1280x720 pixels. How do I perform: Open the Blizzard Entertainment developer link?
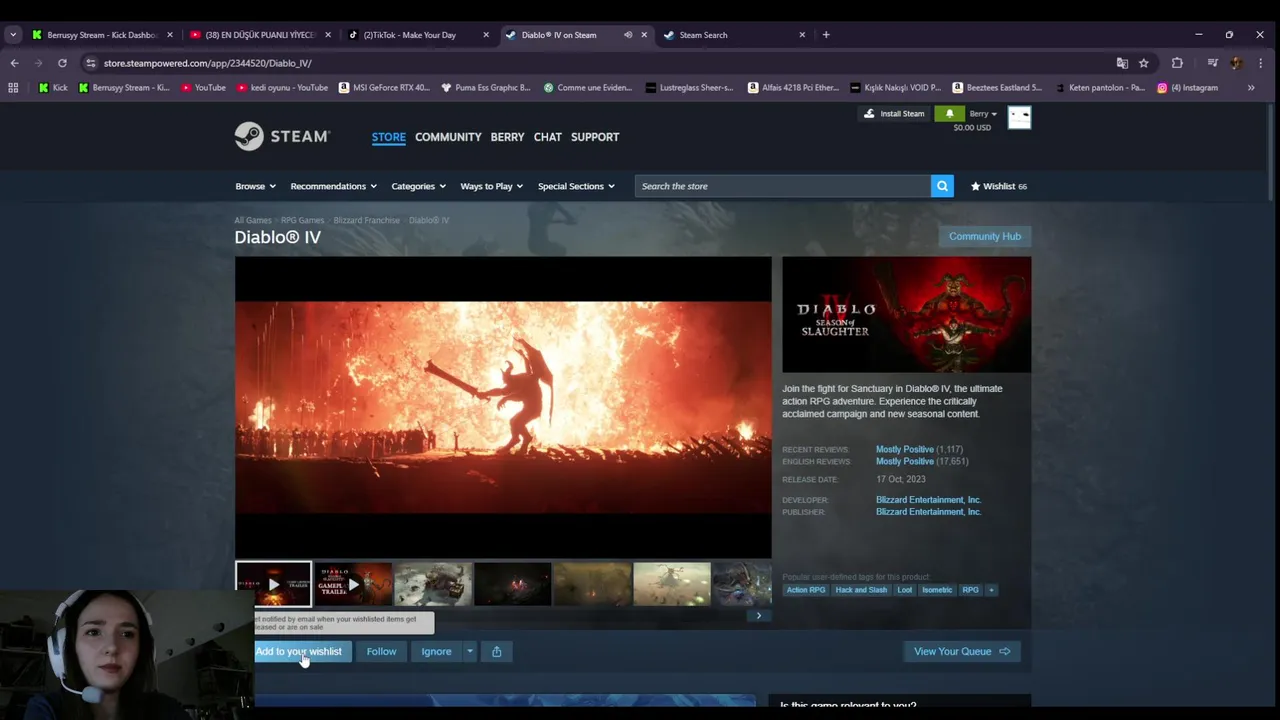[928, 500]
